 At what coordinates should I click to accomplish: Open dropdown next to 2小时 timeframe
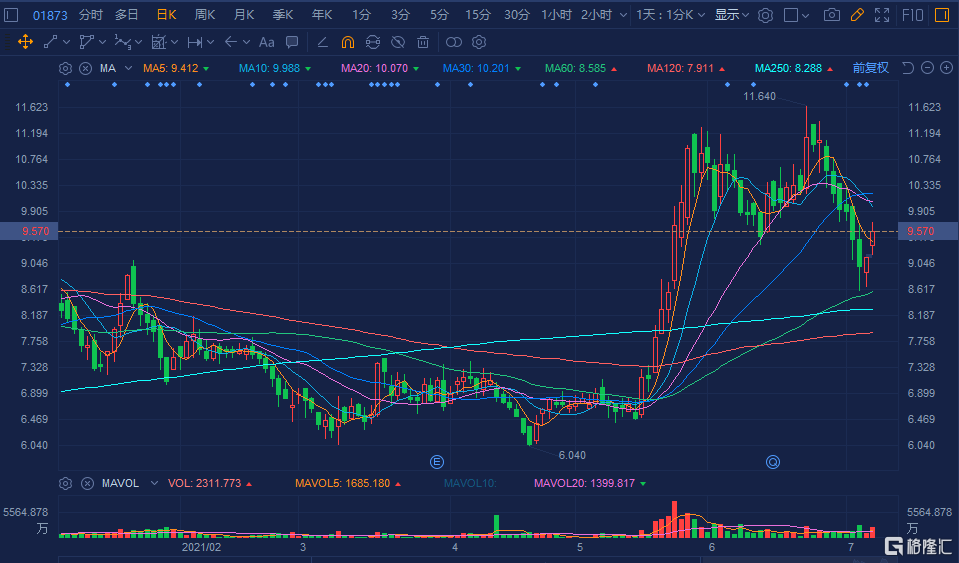click(623, 15)
